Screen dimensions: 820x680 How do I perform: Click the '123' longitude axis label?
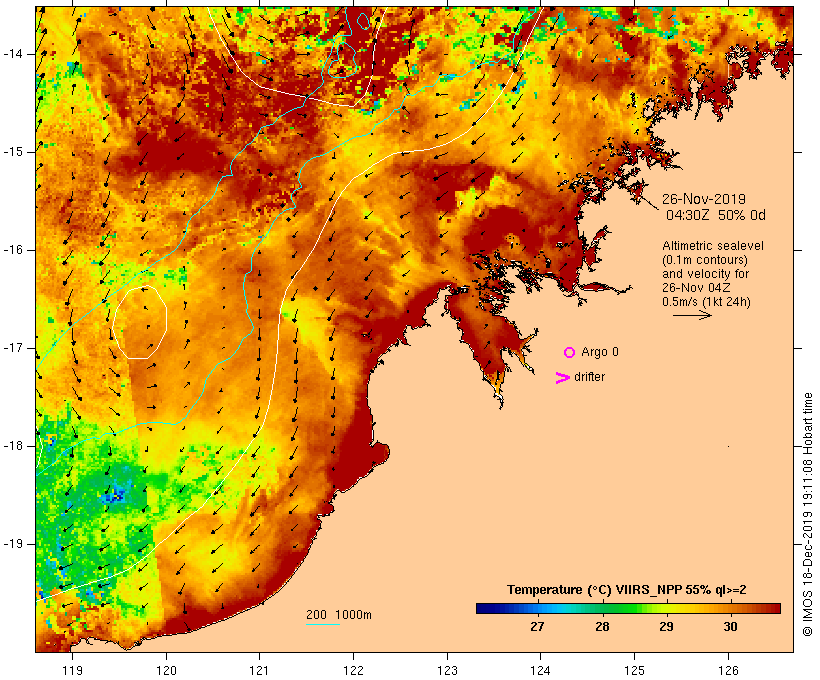pos(447,670)
